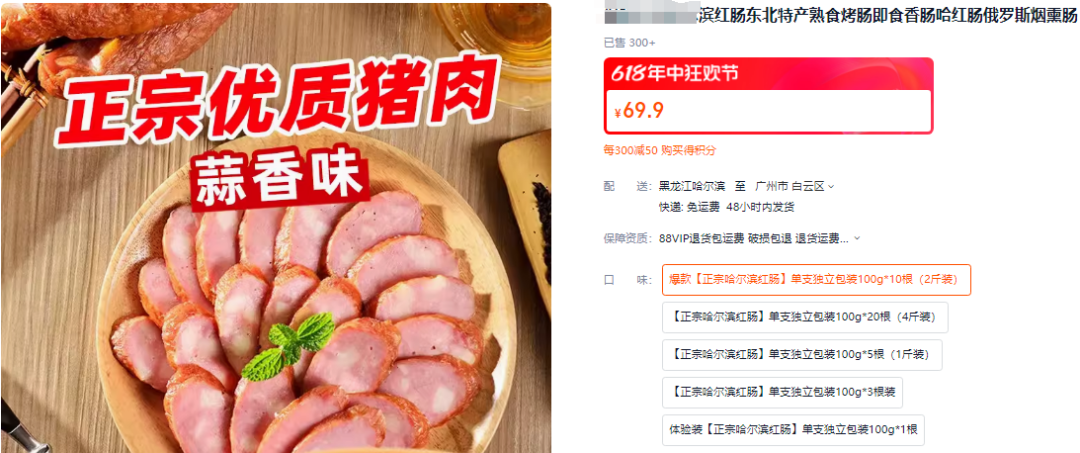Viewport: 1080px width, 453px height.
Task: Select the 100g*3根装 package option
Action: [x=782, y=392]
